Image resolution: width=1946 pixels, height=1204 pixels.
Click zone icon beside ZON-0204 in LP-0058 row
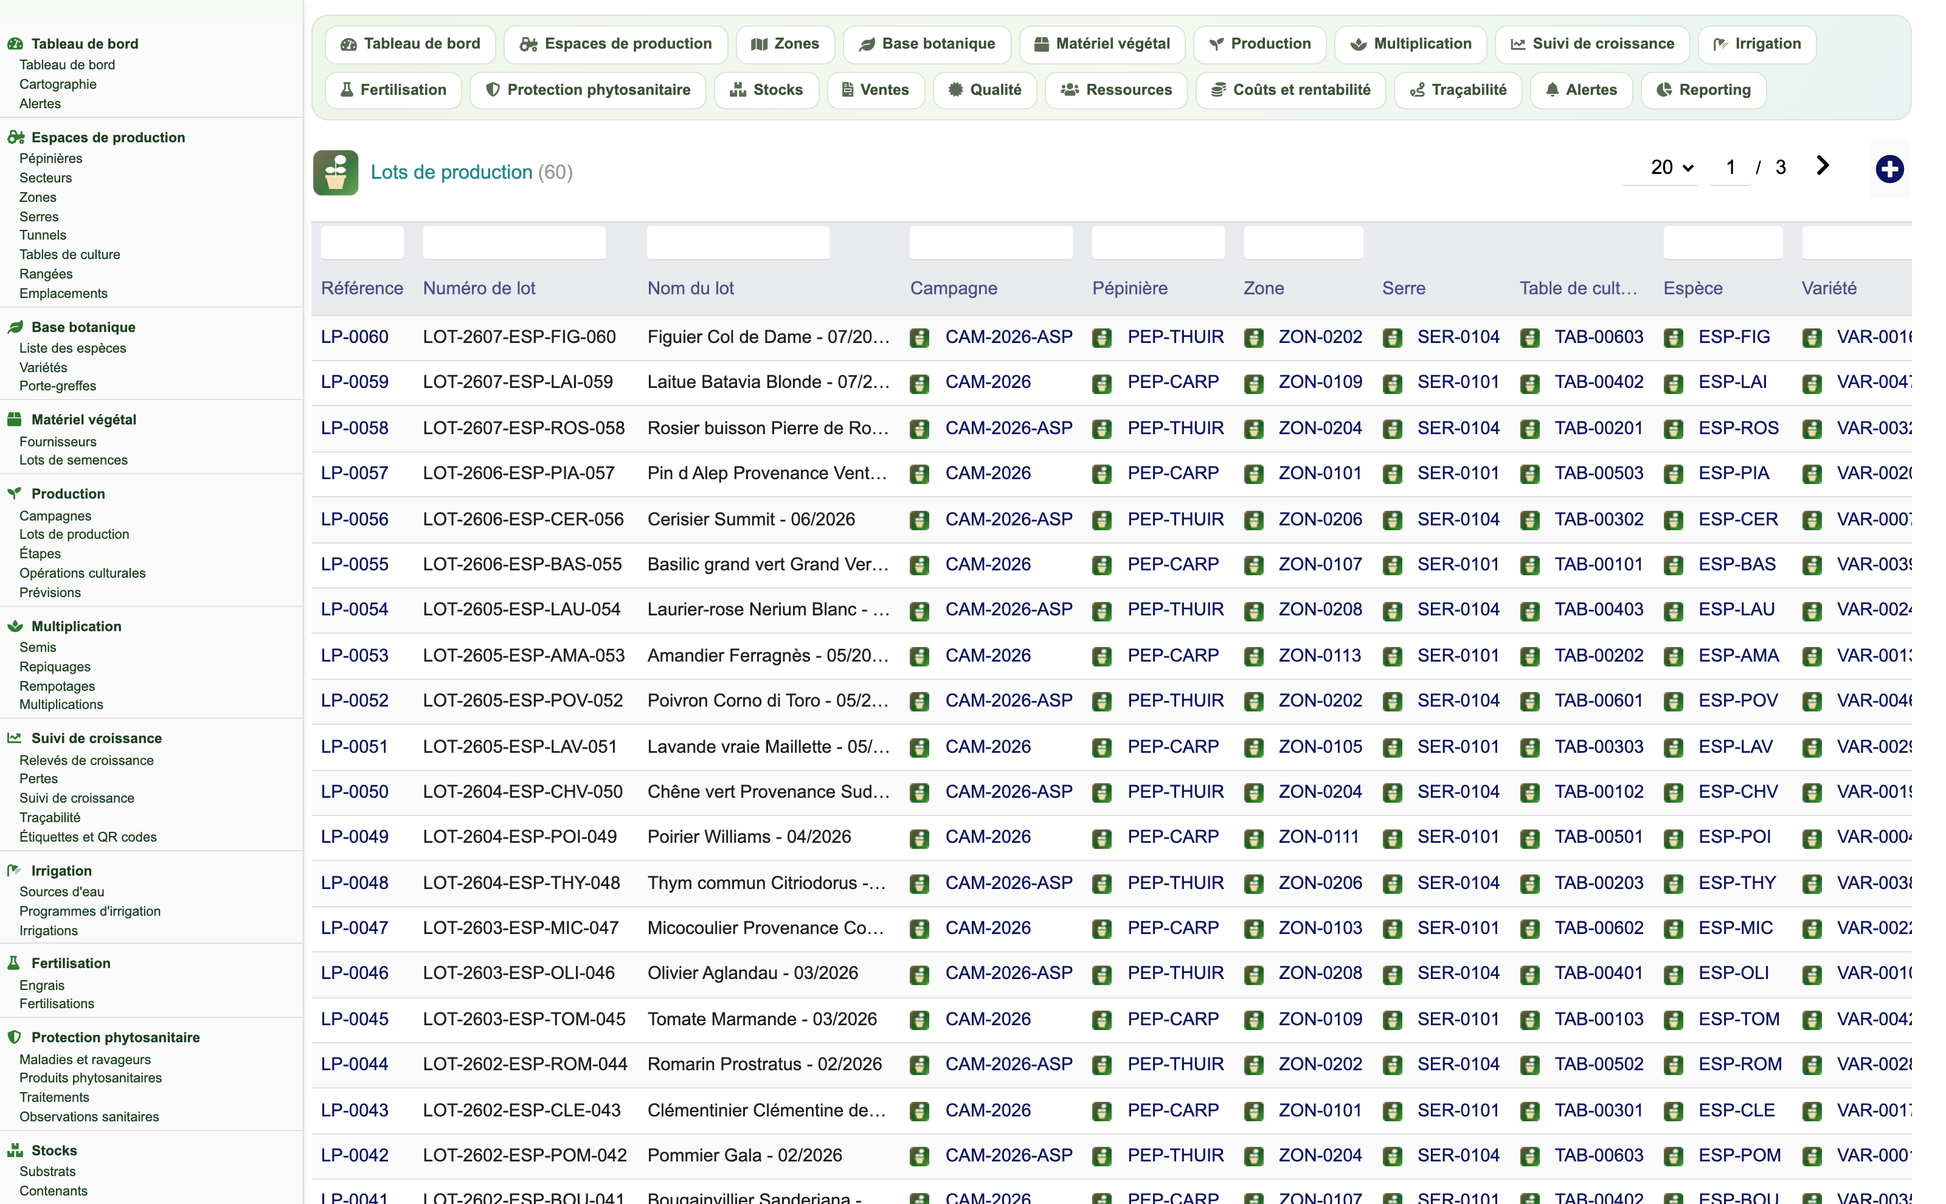pyautogui.click(x=1253, y=429)
